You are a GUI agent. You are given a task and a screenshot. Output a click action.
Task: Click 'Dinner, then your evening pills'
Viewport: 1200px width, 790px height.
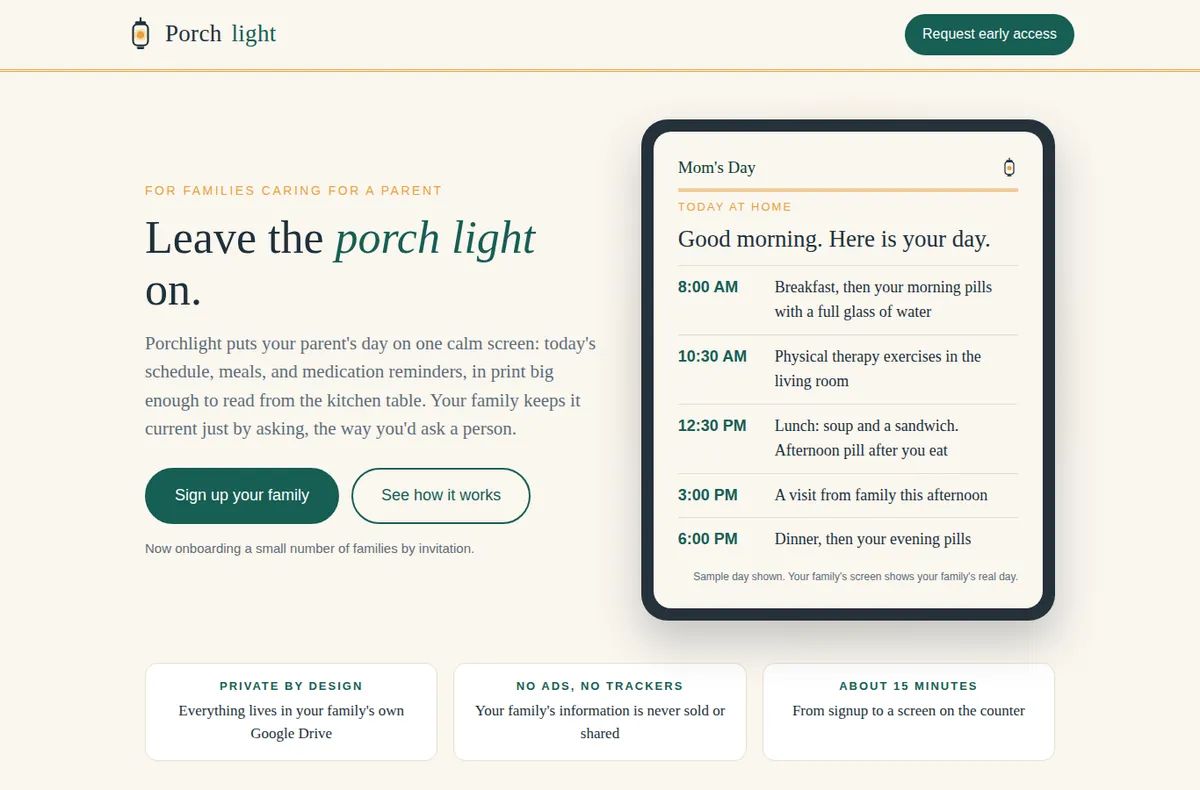pos(873,539)
